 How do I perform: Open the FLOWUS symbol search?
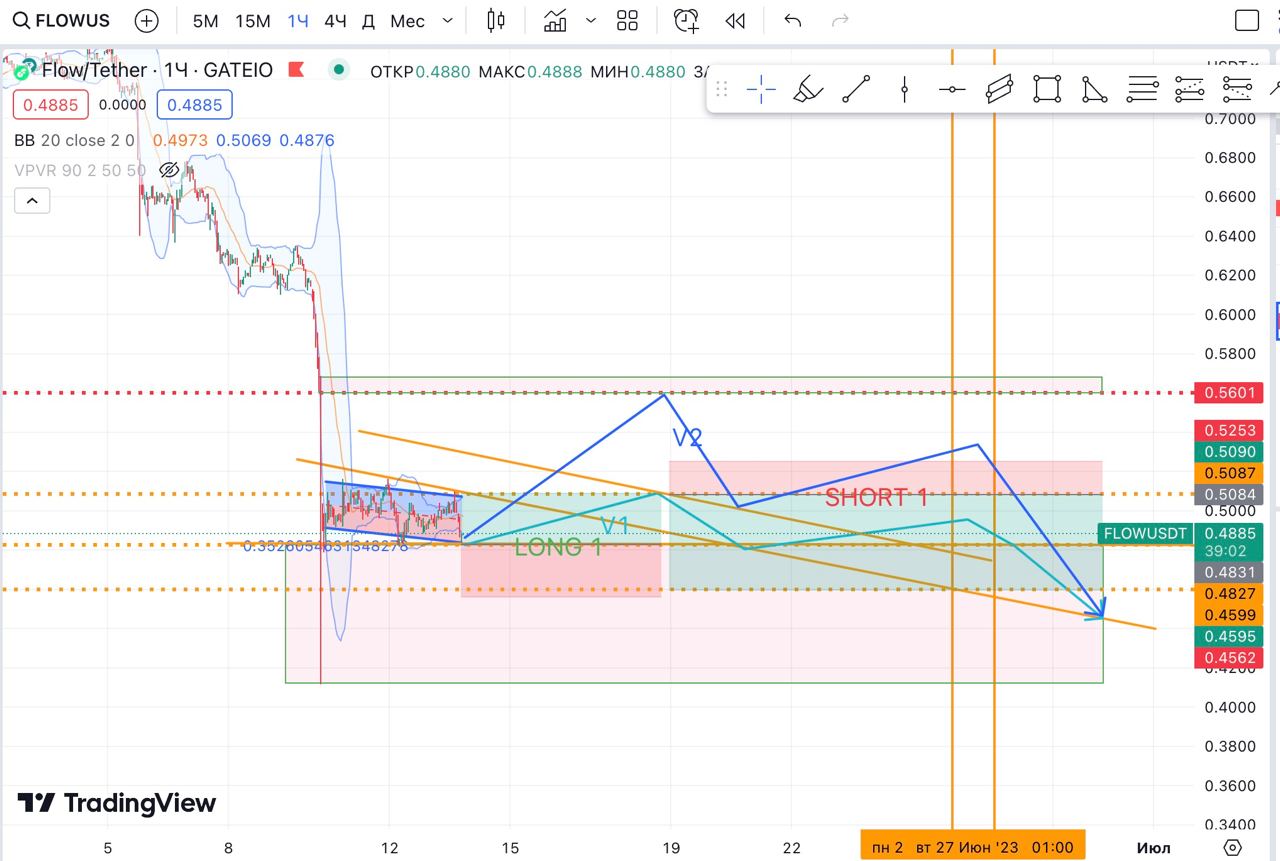pos(62,21)
